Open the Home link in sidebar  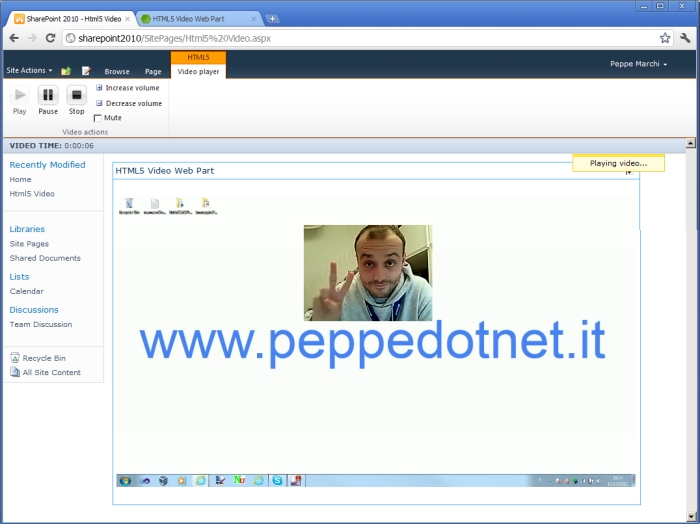(21, 179)
